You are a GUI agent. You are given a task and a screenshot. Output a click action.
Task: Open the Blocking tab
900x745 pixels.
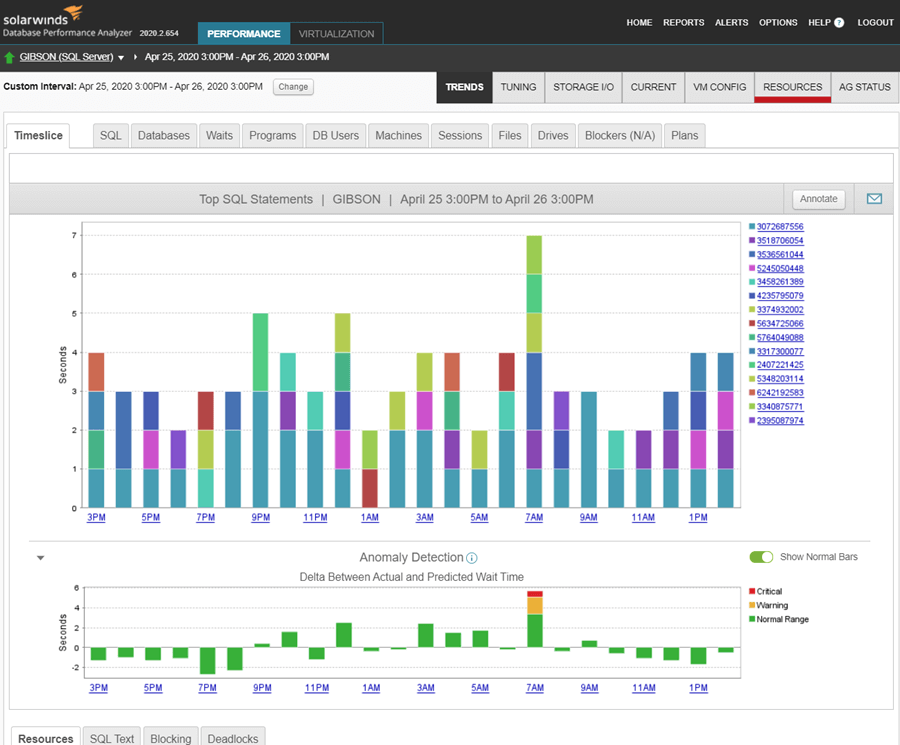click(171, 738)
